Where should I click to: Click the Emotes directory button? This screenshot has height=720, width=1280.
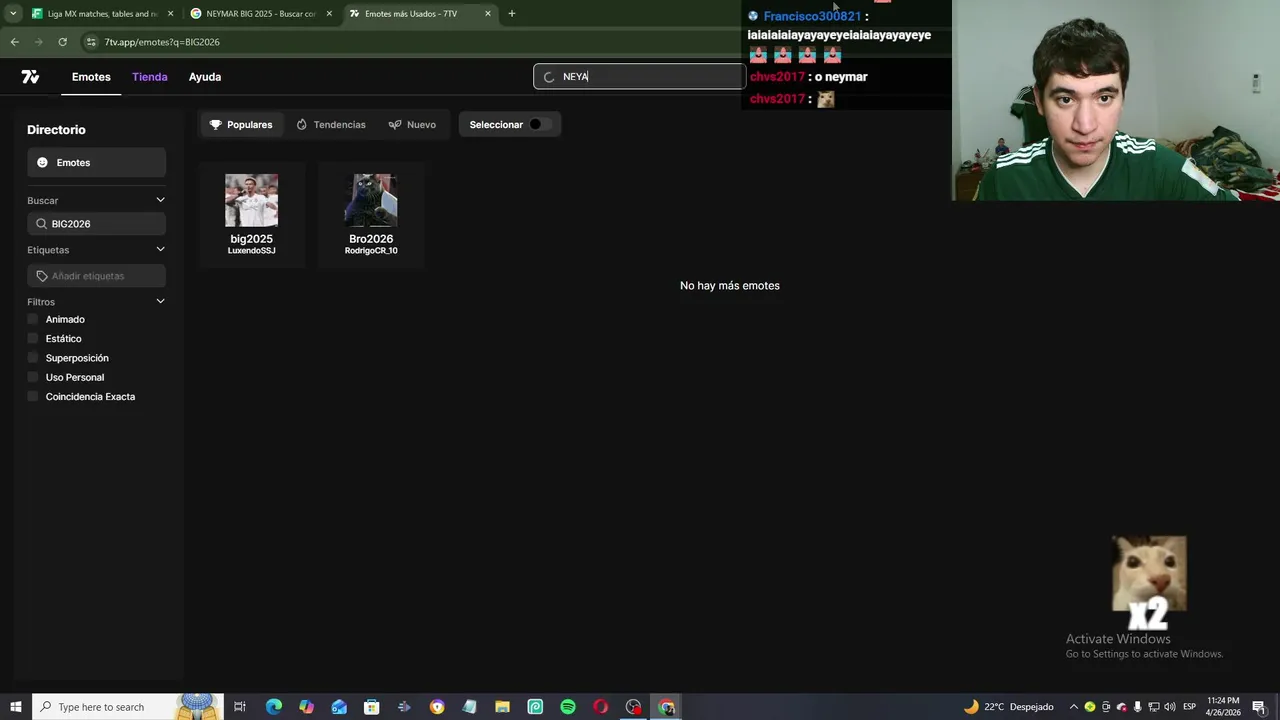pos(96,163)
